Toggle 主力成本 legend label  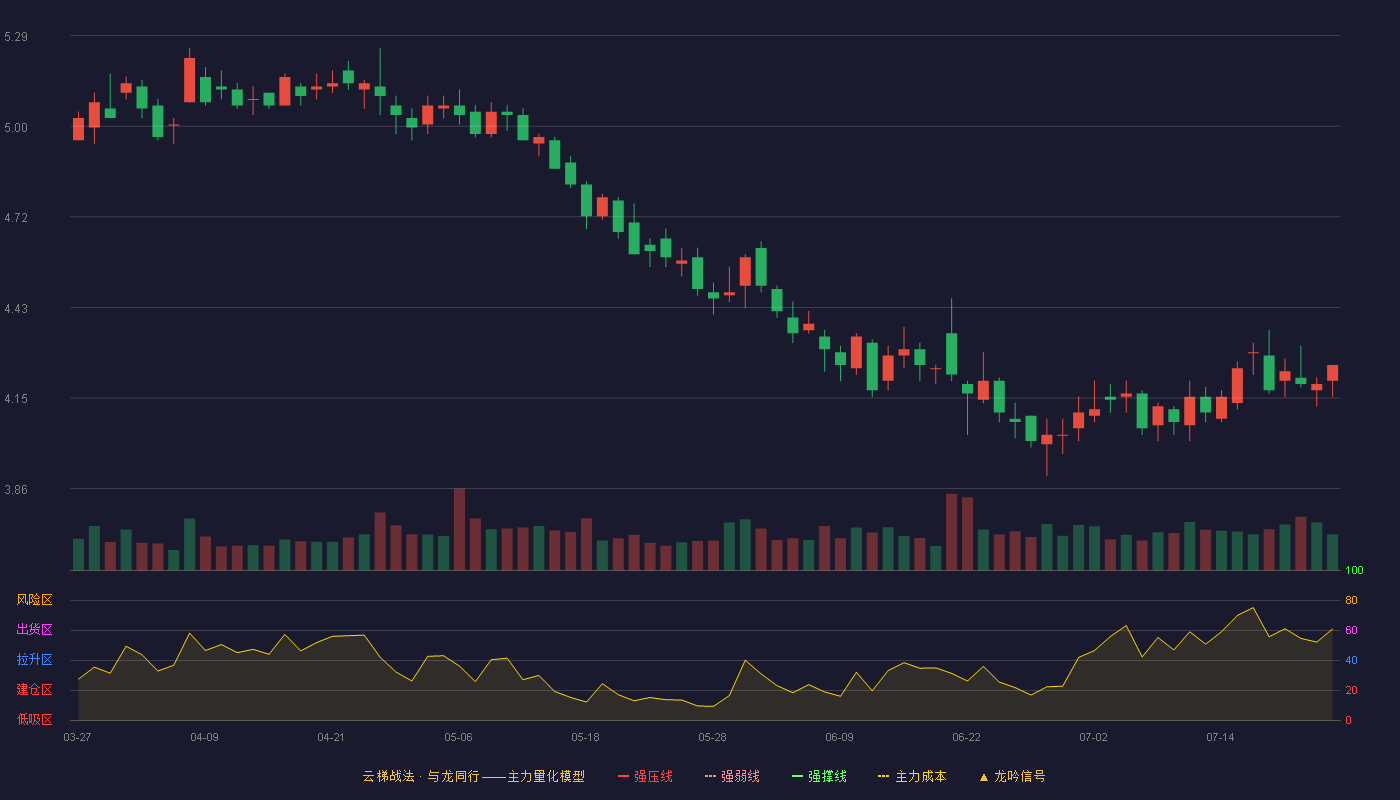(920, 776)
